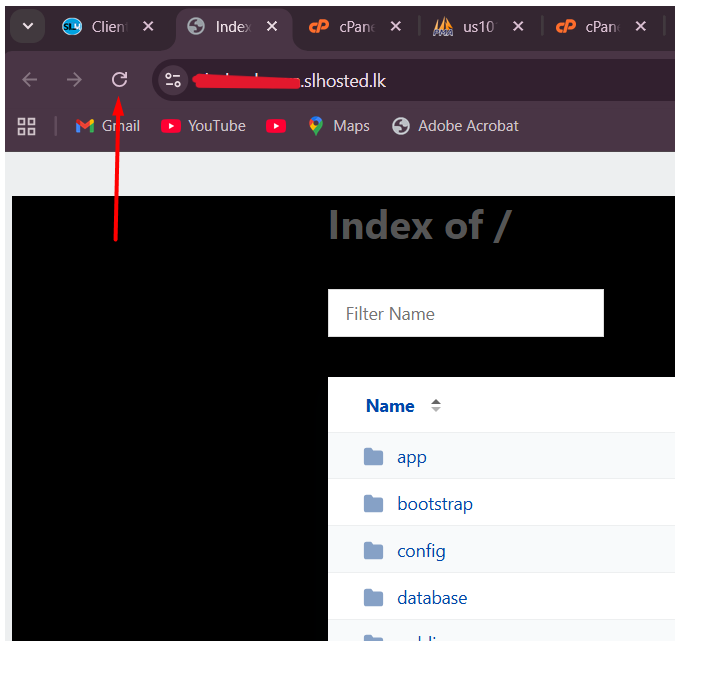Open the Gmail bookmark
The height and width of the screenshot is (683, 721).
coord(108,126)
